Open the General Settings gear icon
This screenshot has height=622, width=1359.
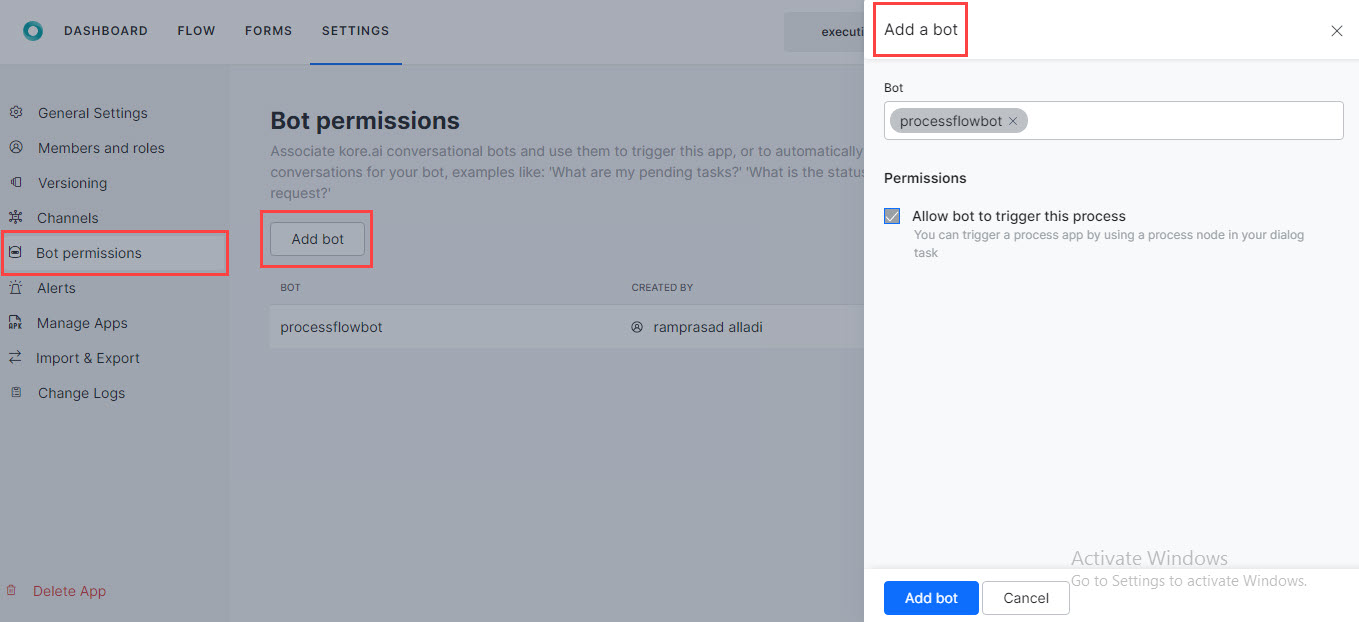tap(16, 112)
